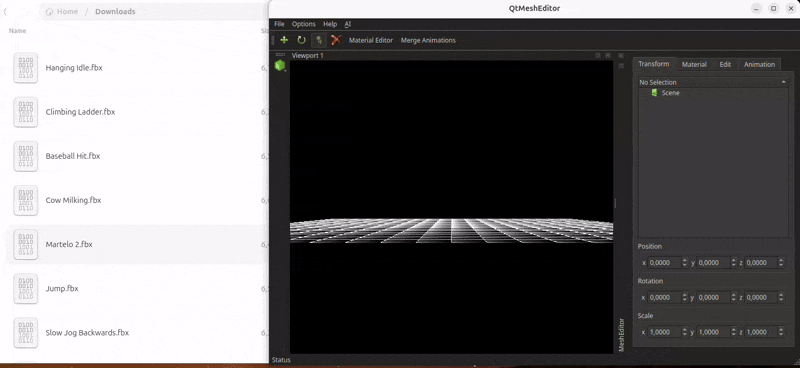Click the Status bar label
This screenshot has width=800, height=368.
(x=281, y=360)
